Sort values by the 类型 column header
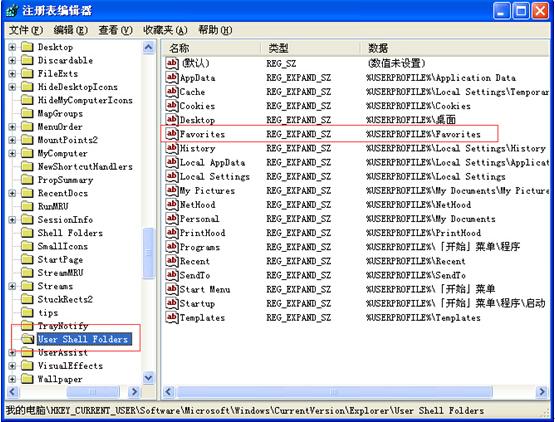The height and width of the screenshot is (422, 555). tap(311, 48)
